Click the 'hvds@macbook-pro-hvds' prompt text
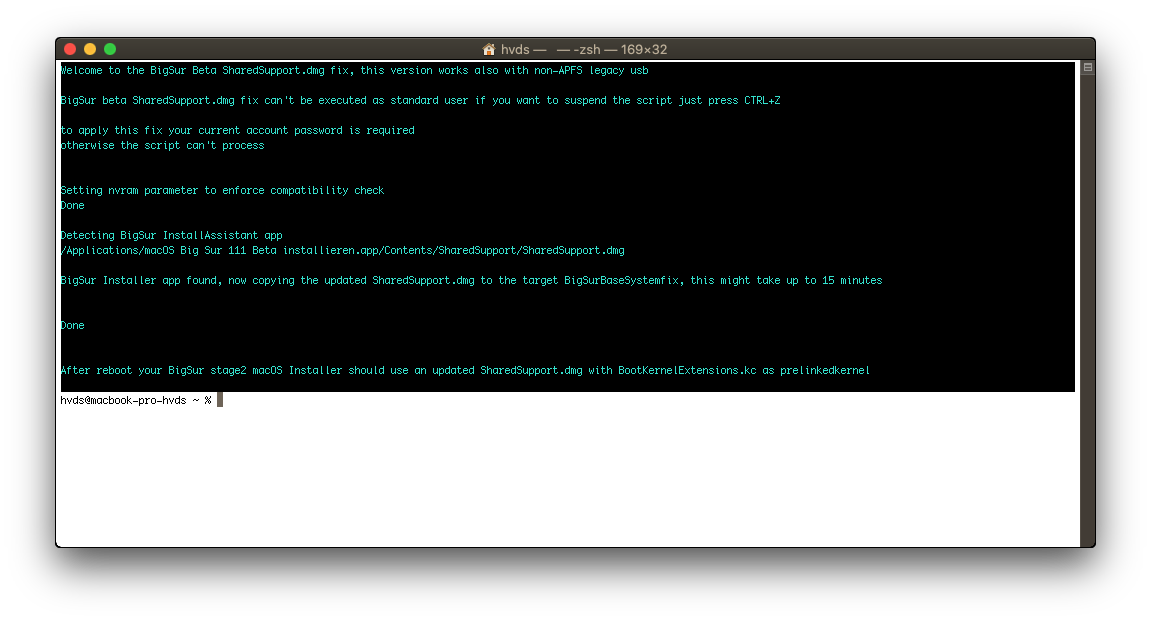The height and width of the screenshot is (621, 1151). (x=123, y=400)
